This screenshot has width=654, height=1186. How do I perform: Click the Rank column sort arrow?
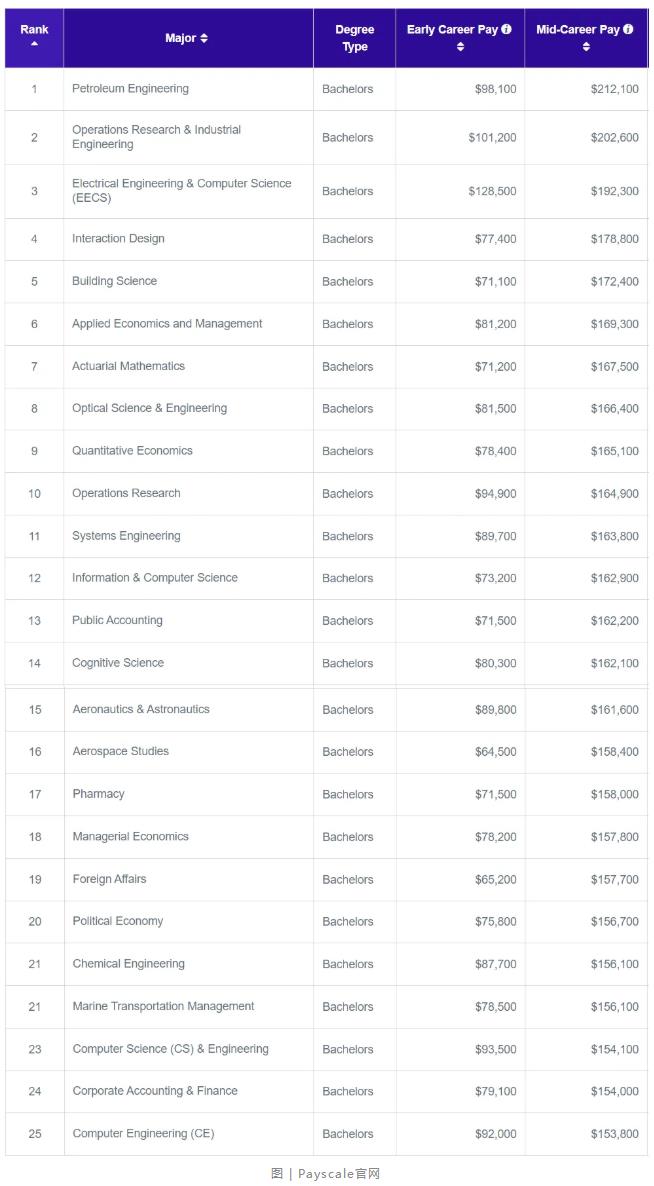click(x=34, y=43)
